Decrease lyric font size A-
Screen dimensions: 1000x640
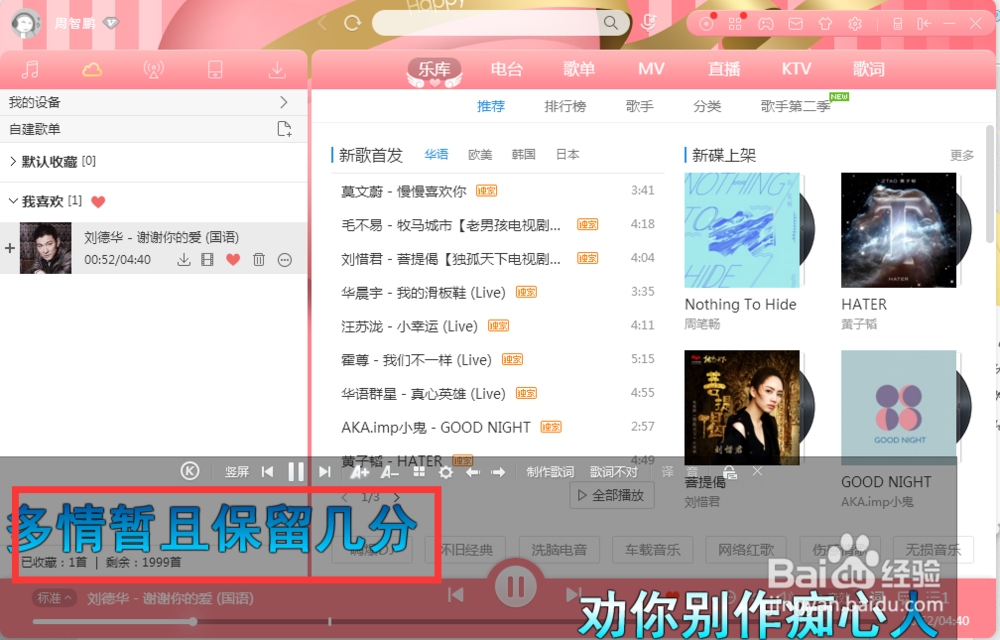click(390, 472)
